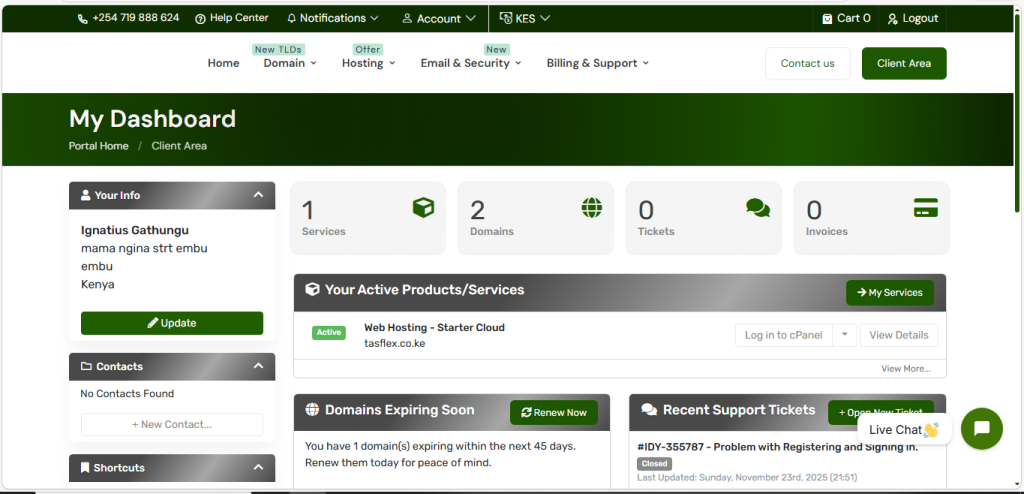1024x494 pixels.
Task: Expand the Billing & Support menu
Action: click(x=598, y=63)
